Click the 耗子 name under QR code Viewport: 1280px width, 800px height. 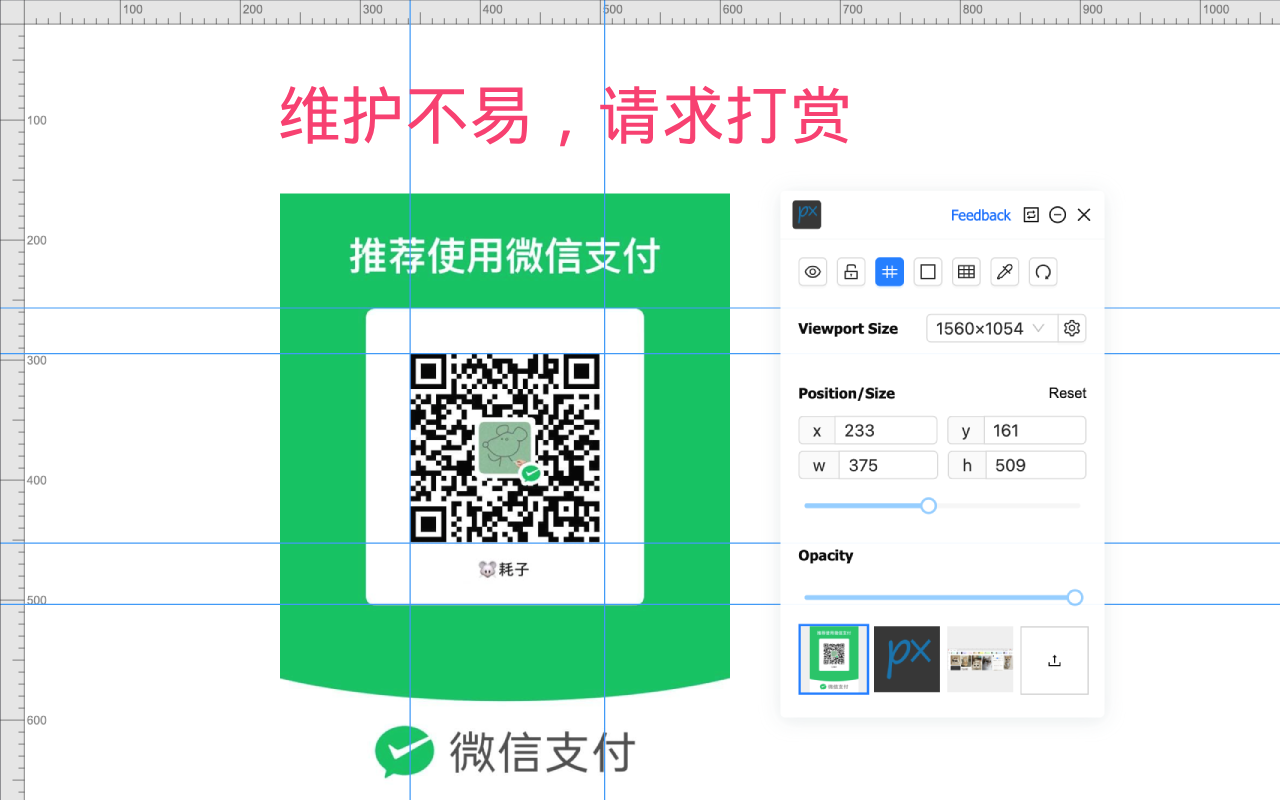(x=514, y=570)
